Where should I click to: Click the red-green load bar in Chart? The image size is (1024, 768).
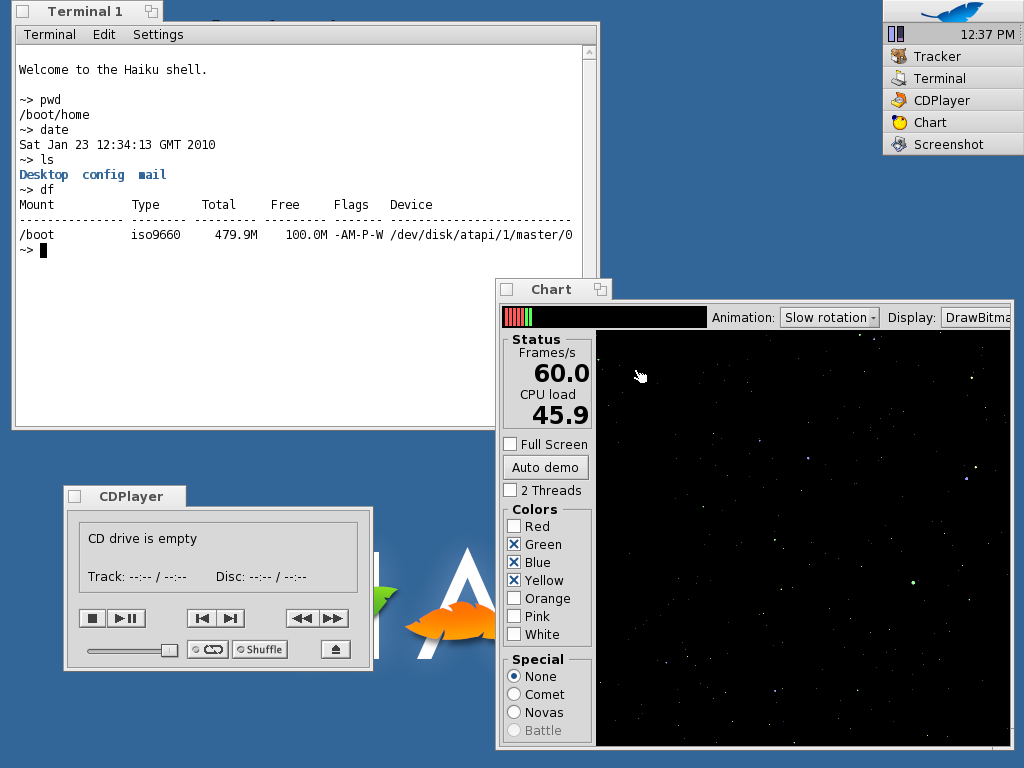tap(604, 317)
